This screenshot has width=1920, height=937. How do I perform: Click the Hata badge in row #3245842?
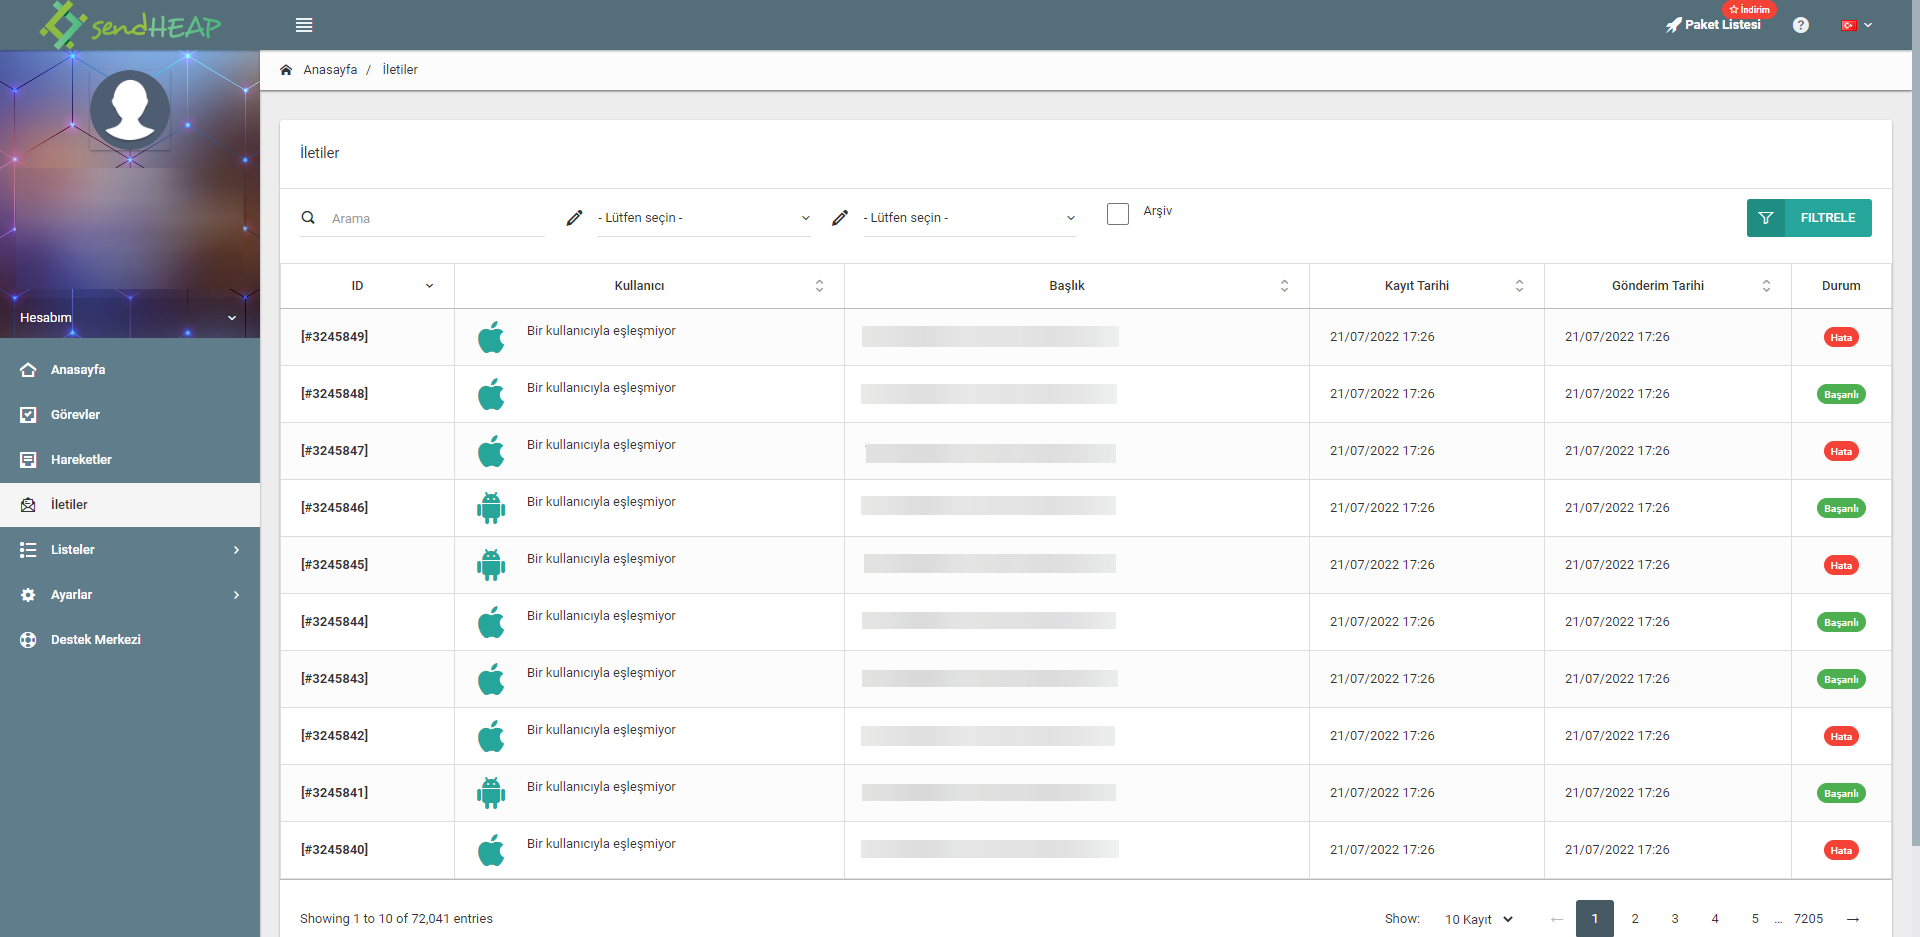1841,737
